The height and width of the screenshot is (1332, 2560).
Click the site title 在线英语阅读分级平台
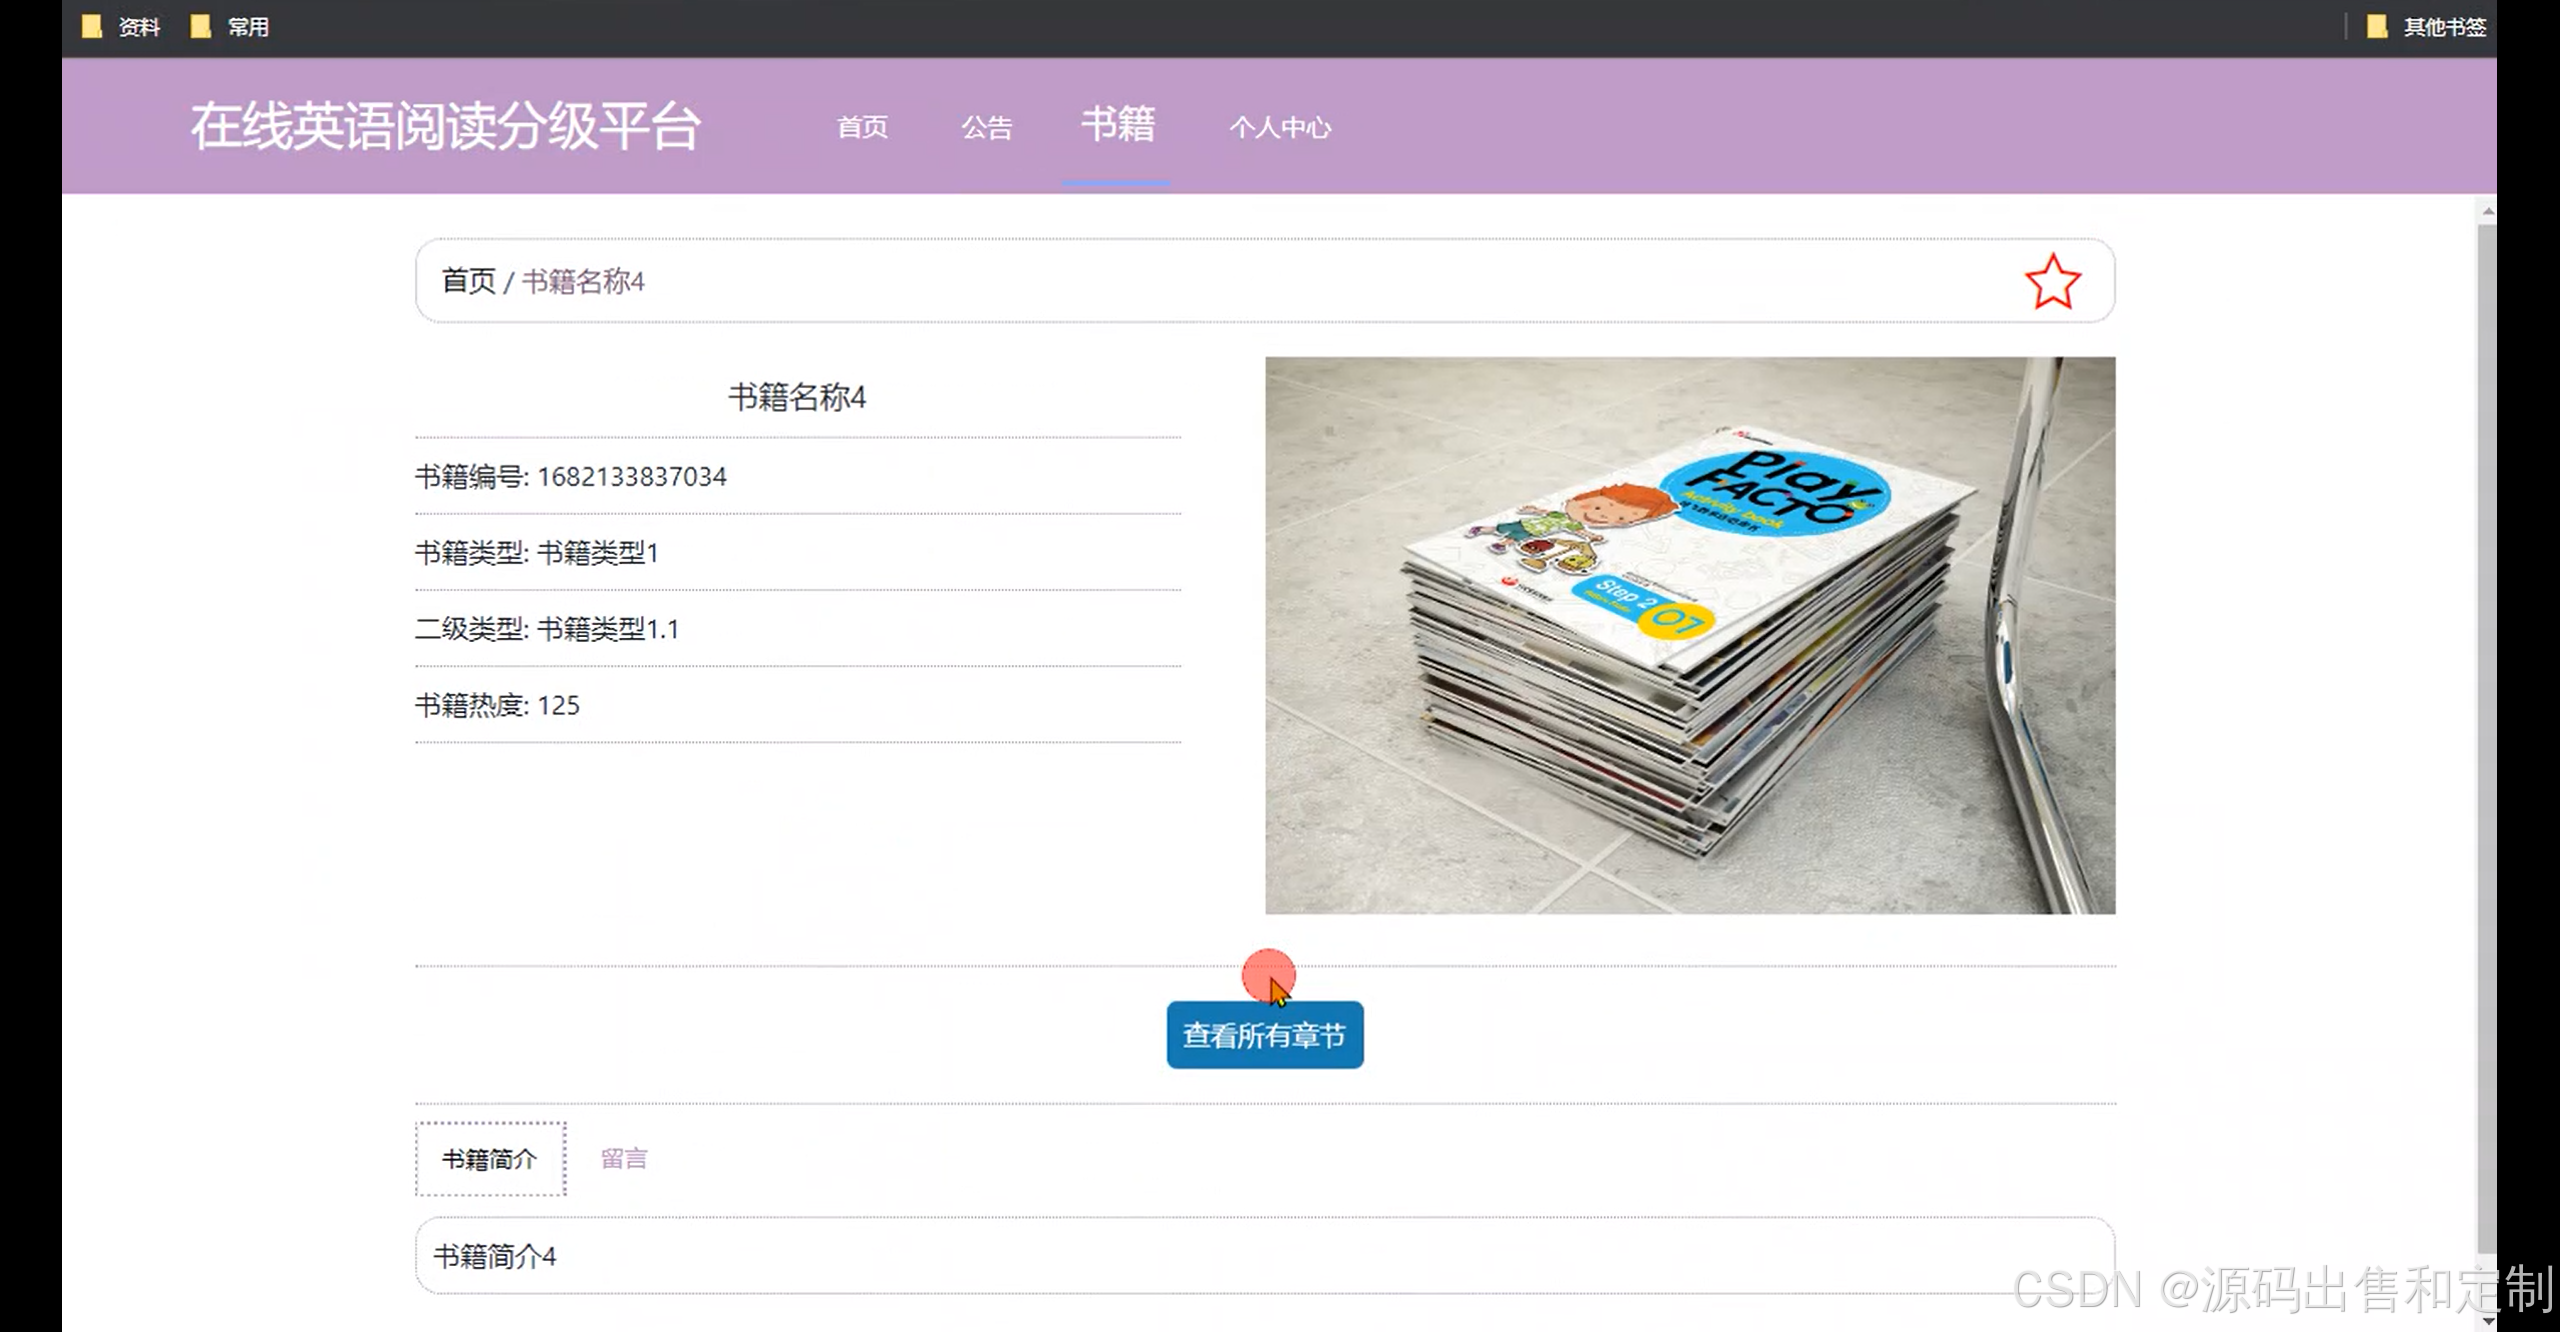click(x=445, y=127)
